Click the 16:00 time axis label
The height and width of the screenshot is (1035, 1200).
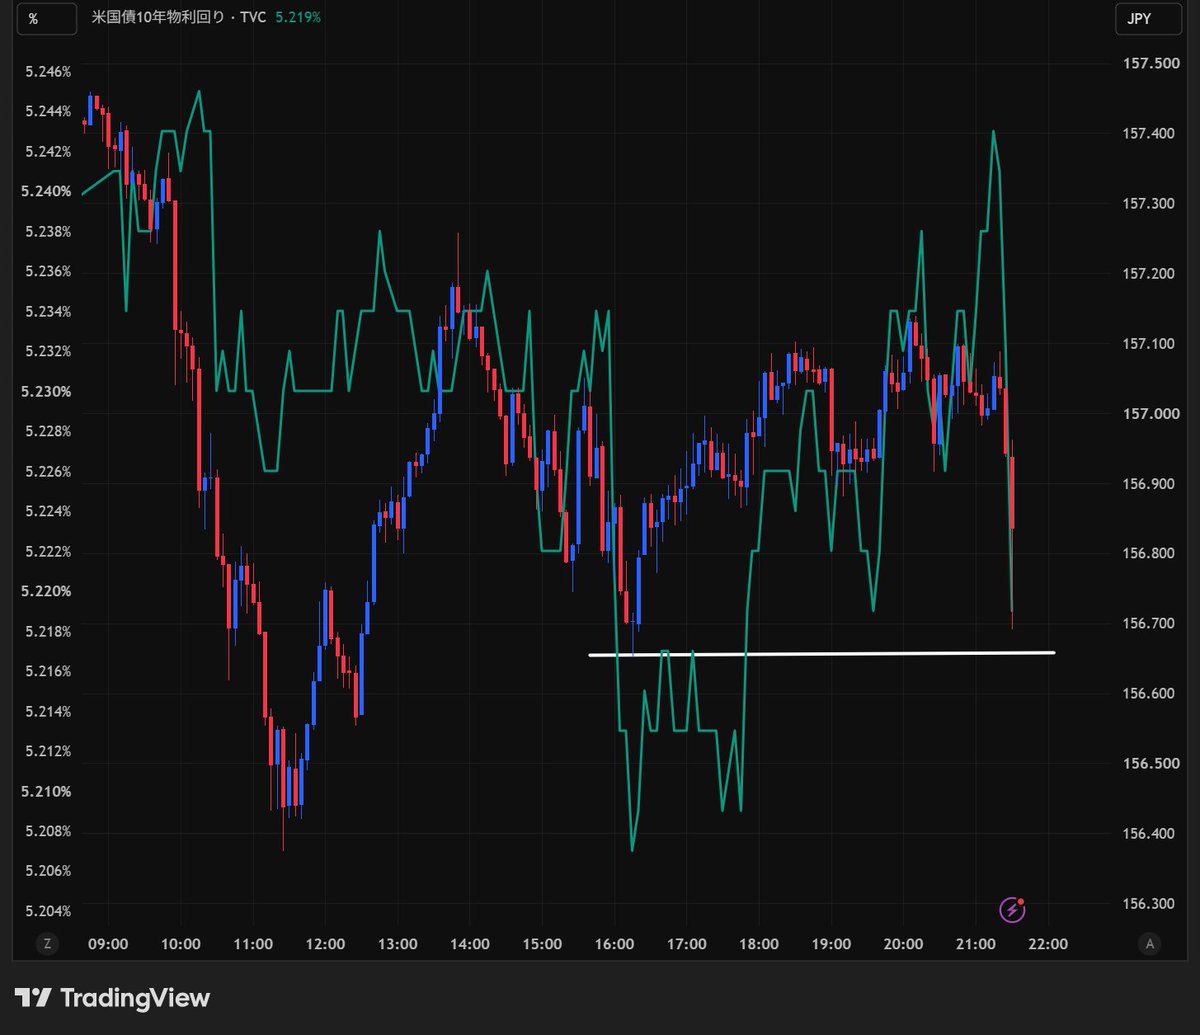[614, 944]
